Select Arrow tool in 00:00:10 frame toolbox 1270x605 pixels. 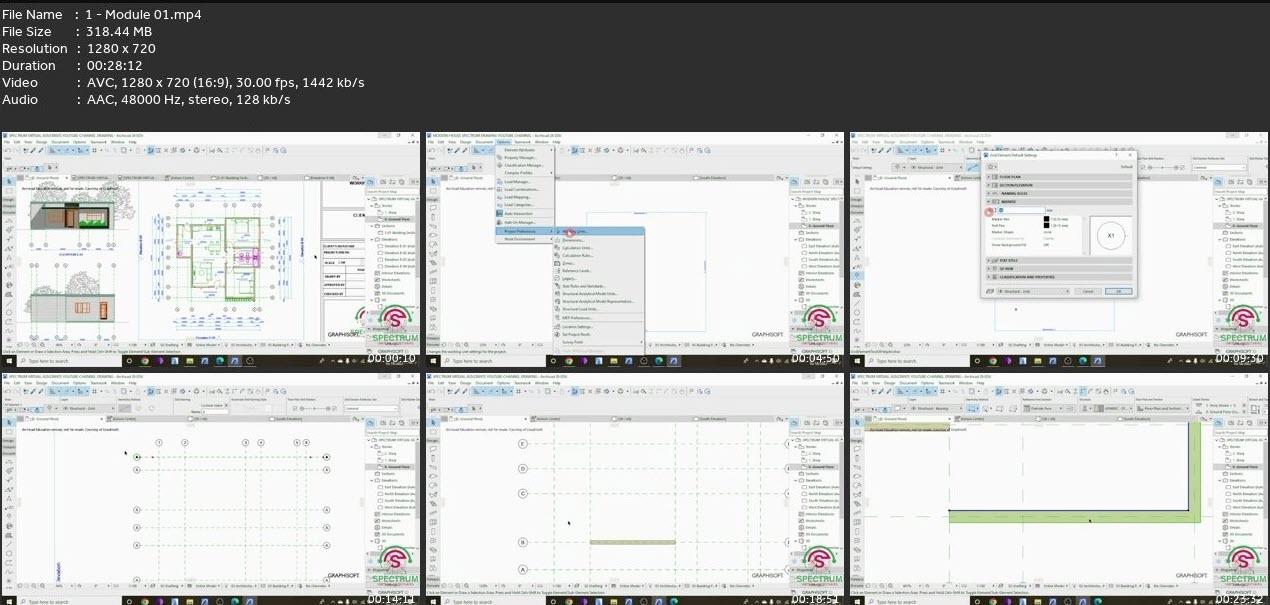(x=9, y=181)
